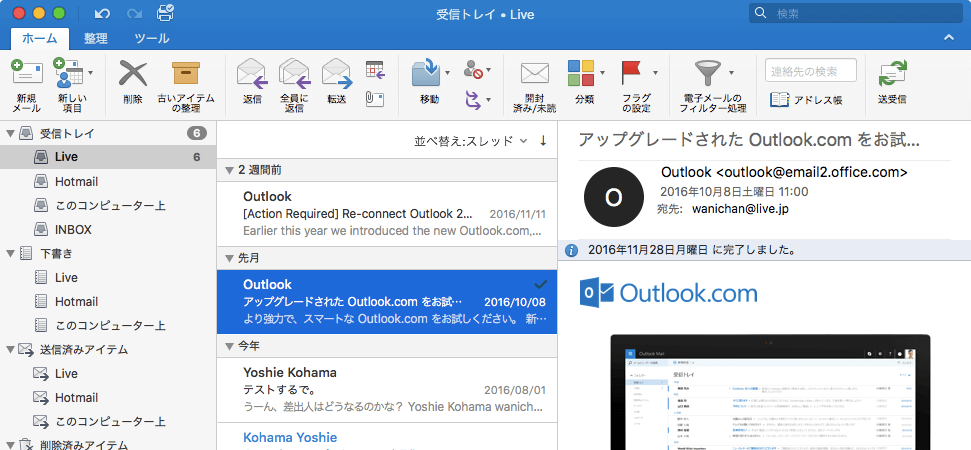Viewport: 971px width, 450px height.
Task: Switch to the 整理 tab
Action: pos(96,38)
